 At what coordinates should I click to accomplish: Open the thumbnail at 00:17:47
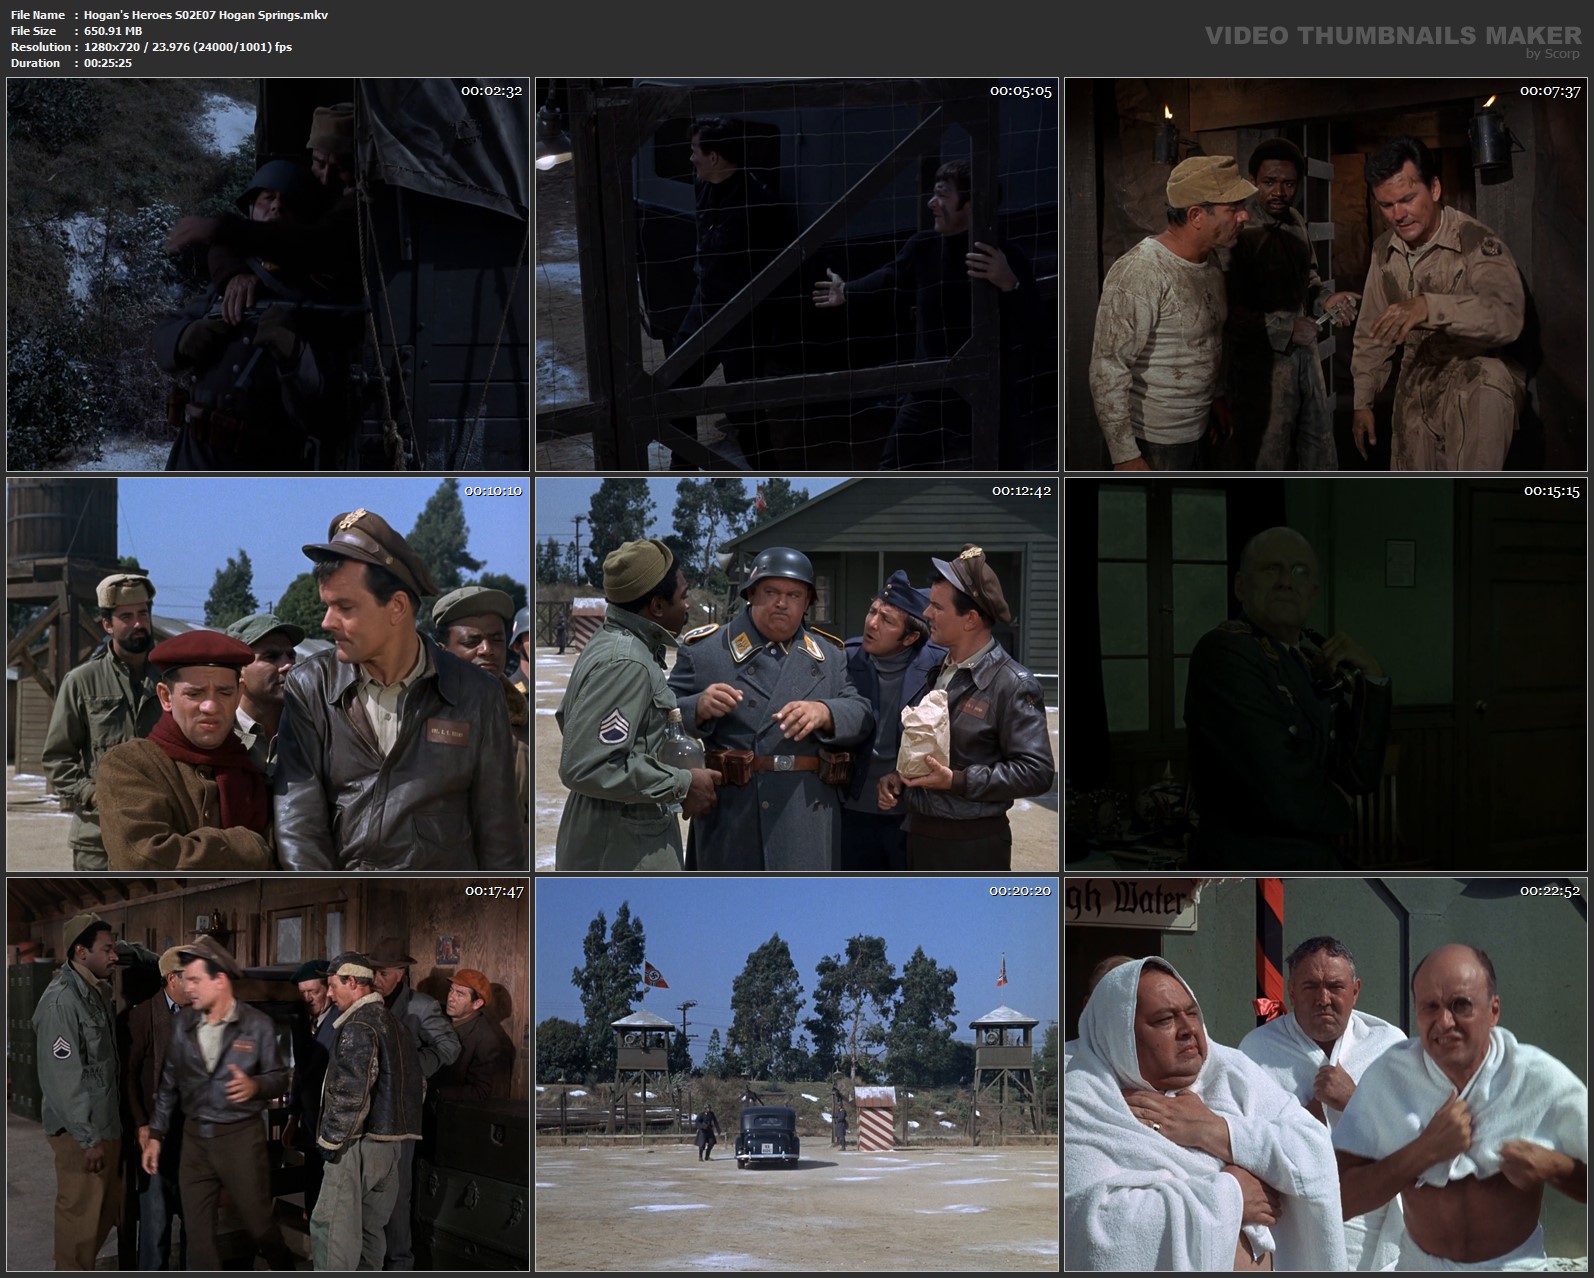(268, 1075)
